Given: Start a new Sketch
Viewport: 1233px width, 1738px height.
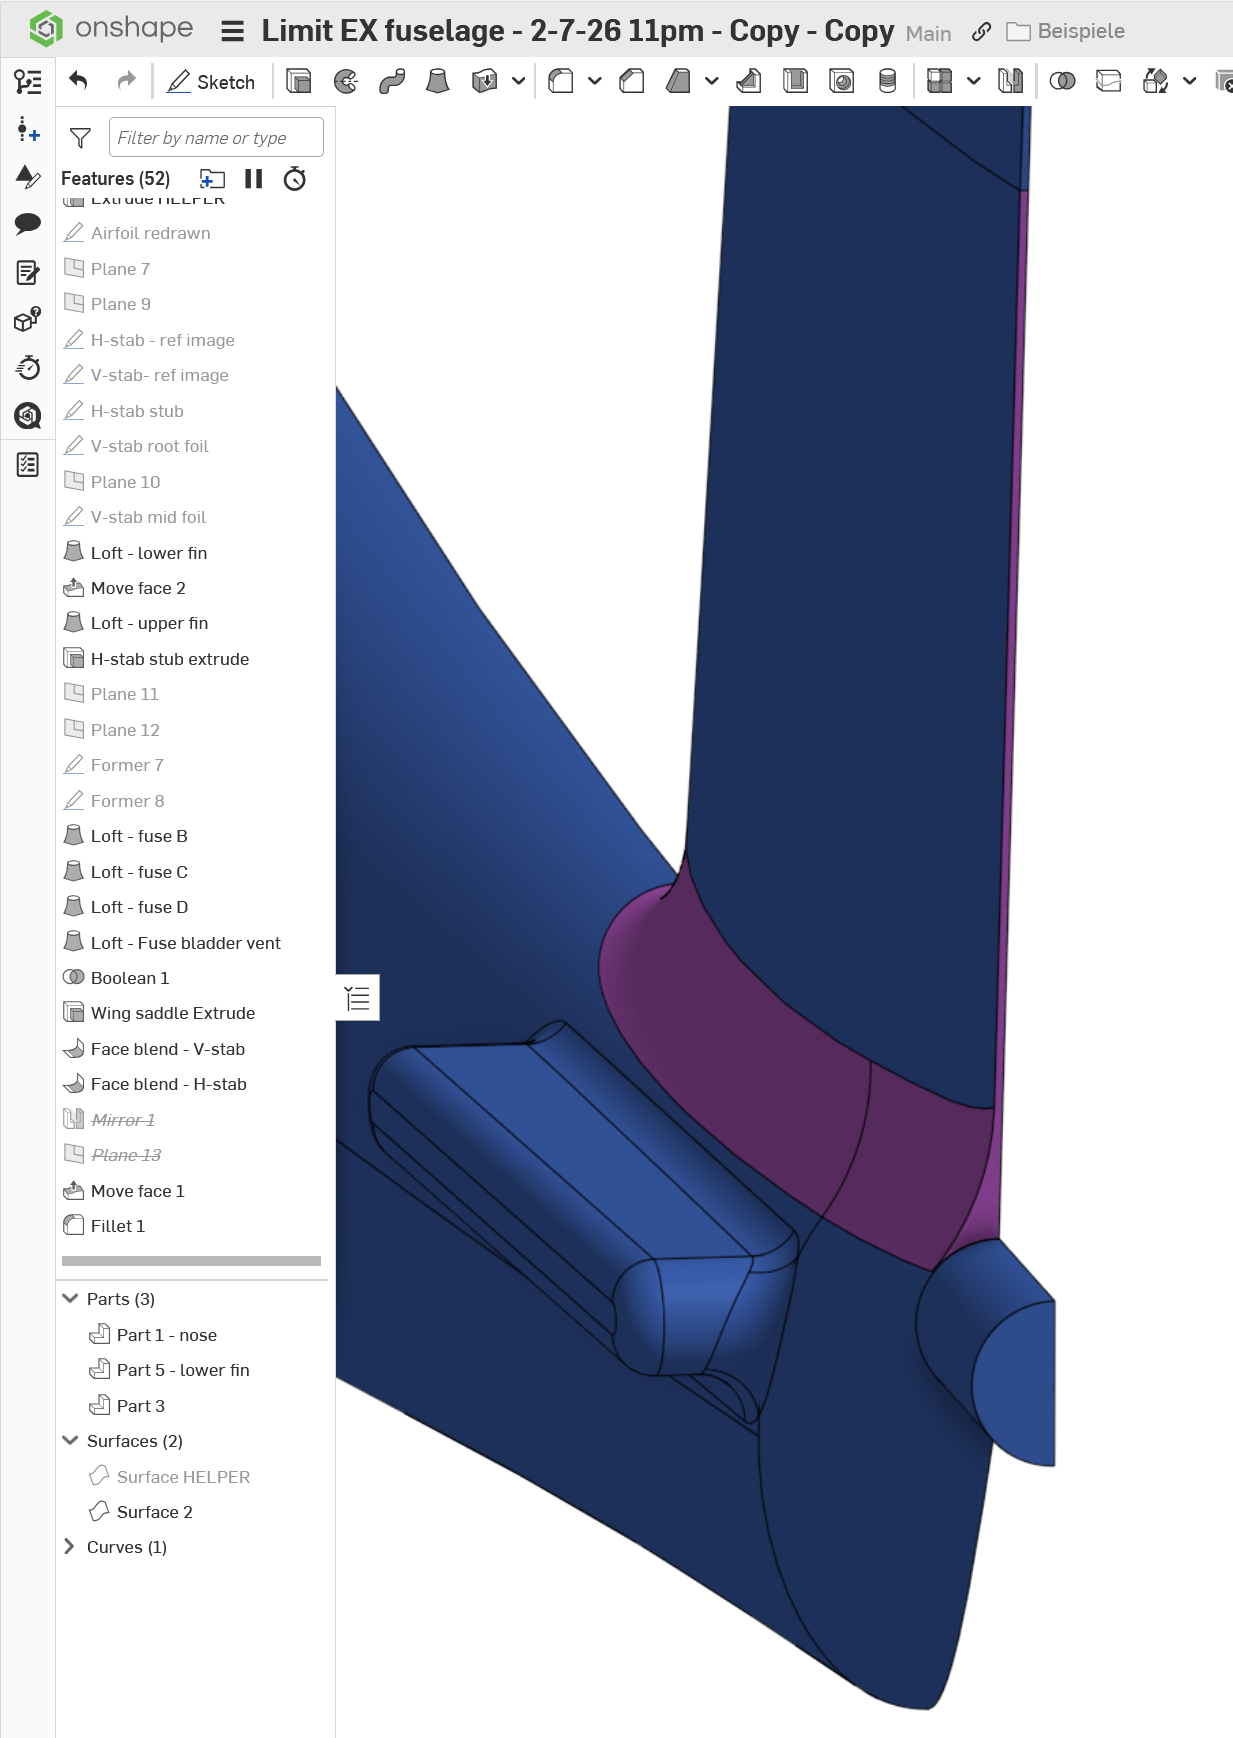Looking at the screenshot, I should point(212,82).
